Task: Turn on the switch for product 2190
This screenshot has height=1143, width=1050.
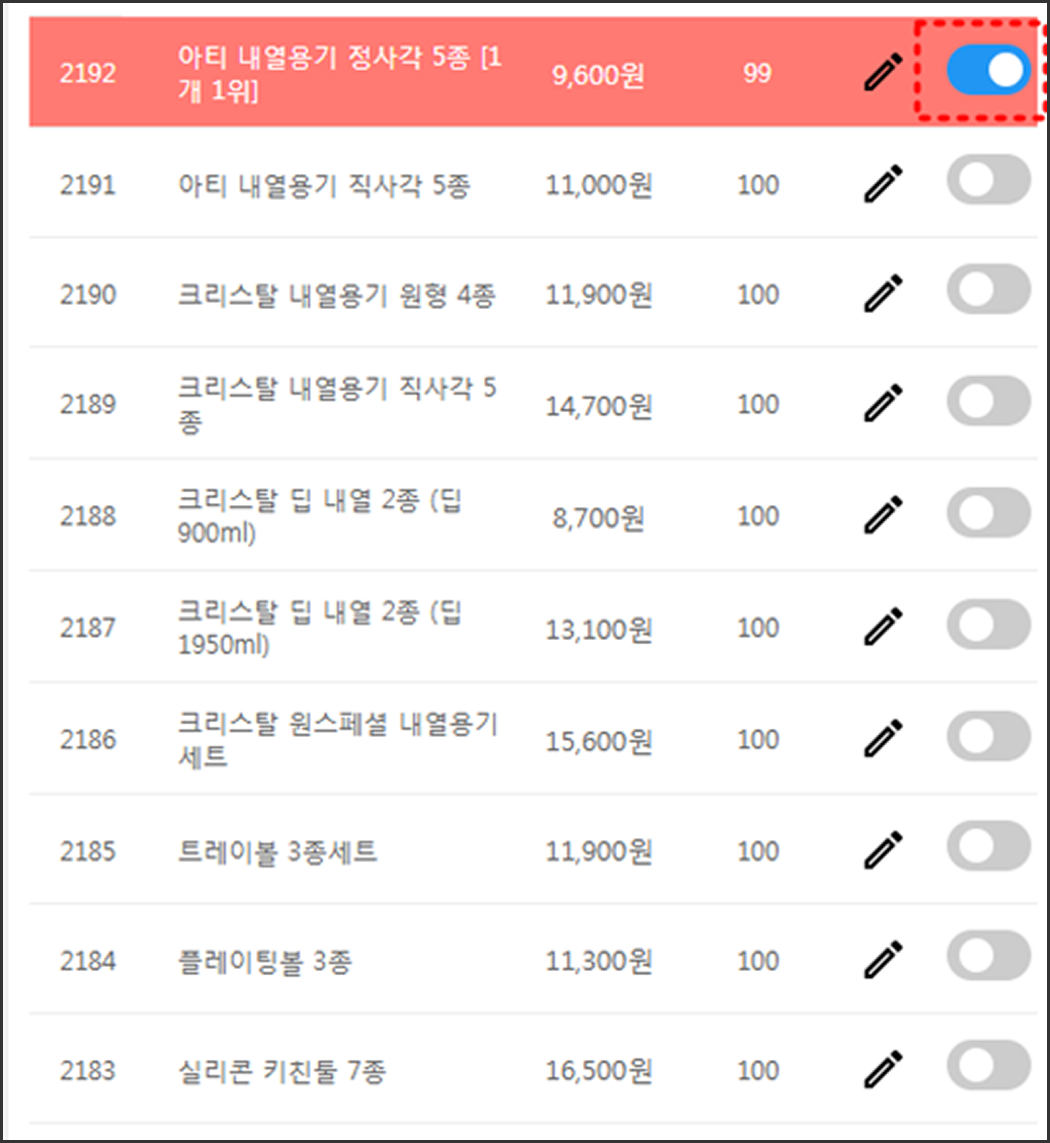Action: (x=988, y=290)
